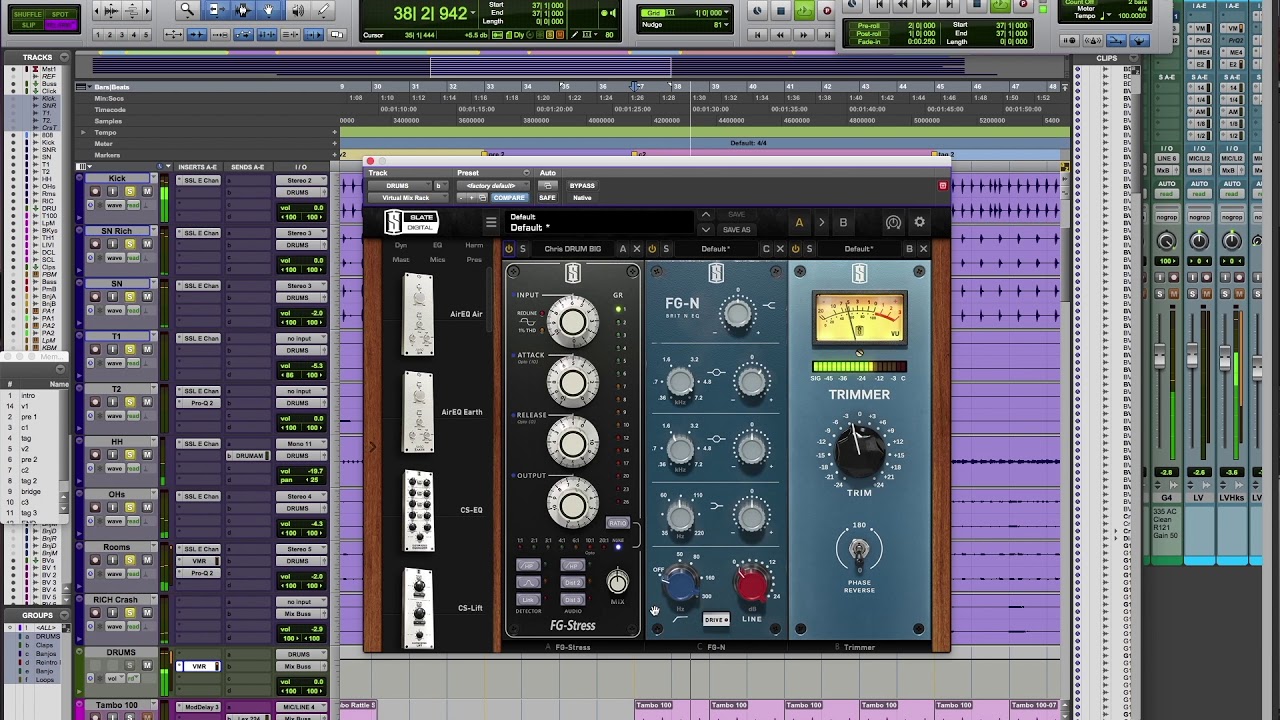The width and height of the screenshot is (1280, 720).
Task: Select the CS-EQ module thumbnail
Action: [x=419, y=510]
